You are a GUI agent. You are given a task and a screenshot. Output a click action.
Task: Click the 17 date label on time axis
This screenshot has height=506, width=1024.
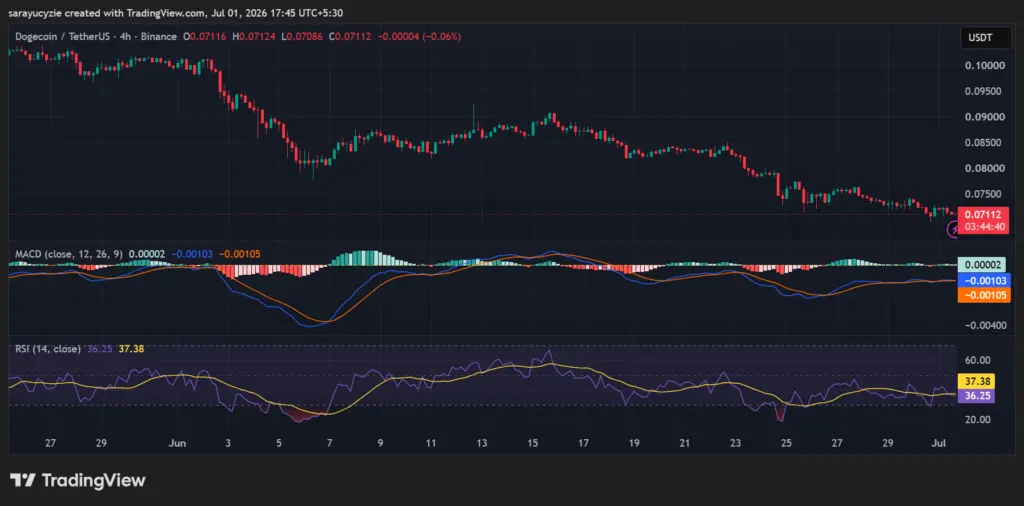tap(583, 443)
